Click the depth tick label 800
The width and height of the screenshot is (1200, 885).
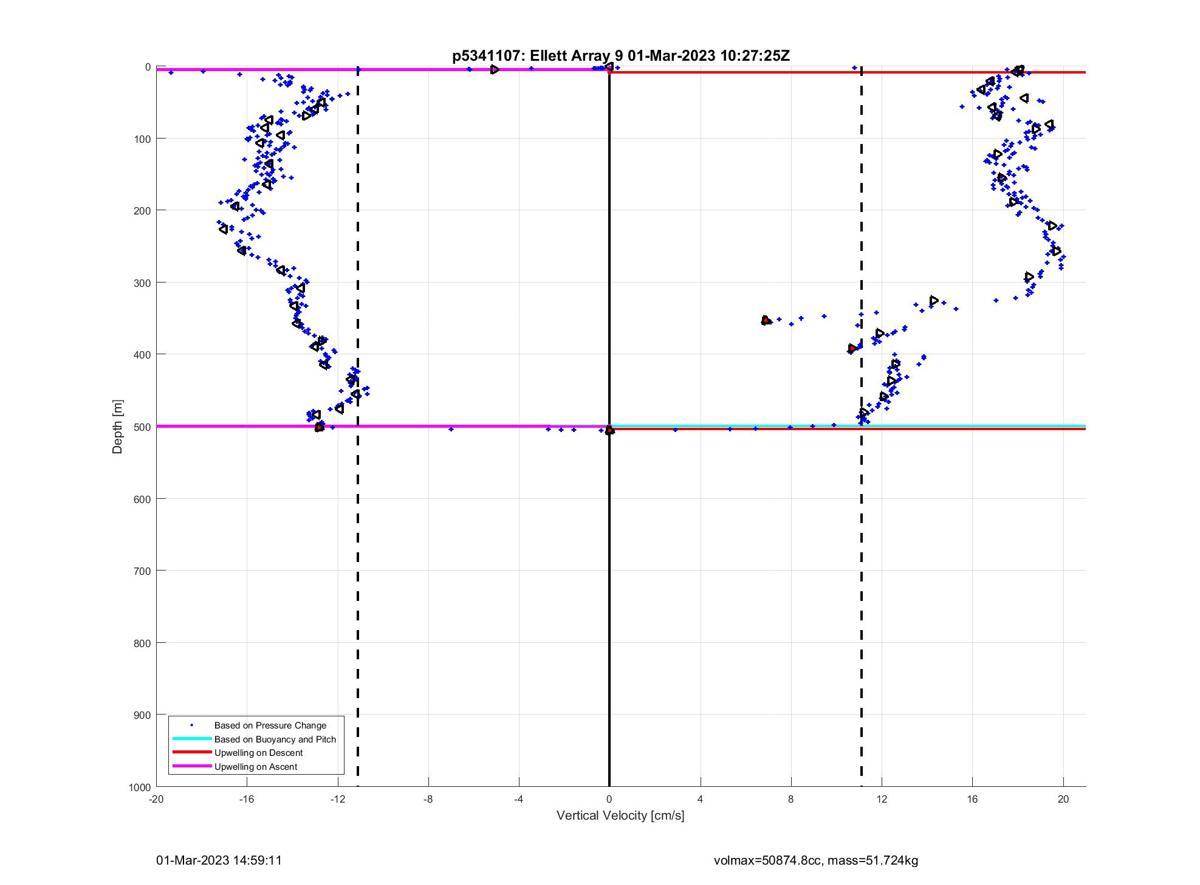[x=142, y=643]
